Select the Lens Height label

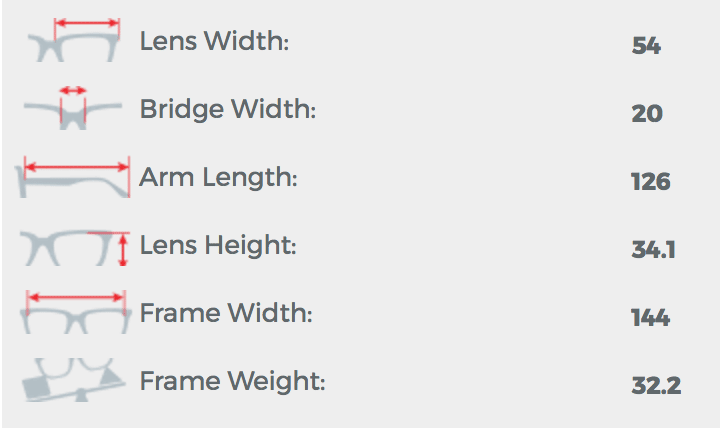pyautogui.click(x=218, y=245)
